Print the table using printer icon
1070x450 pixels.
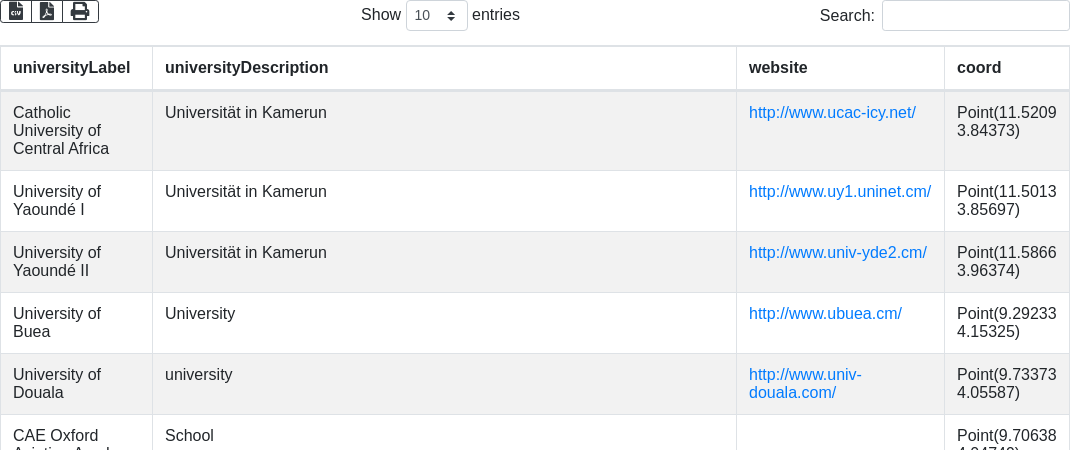click(x=80, y=11)
